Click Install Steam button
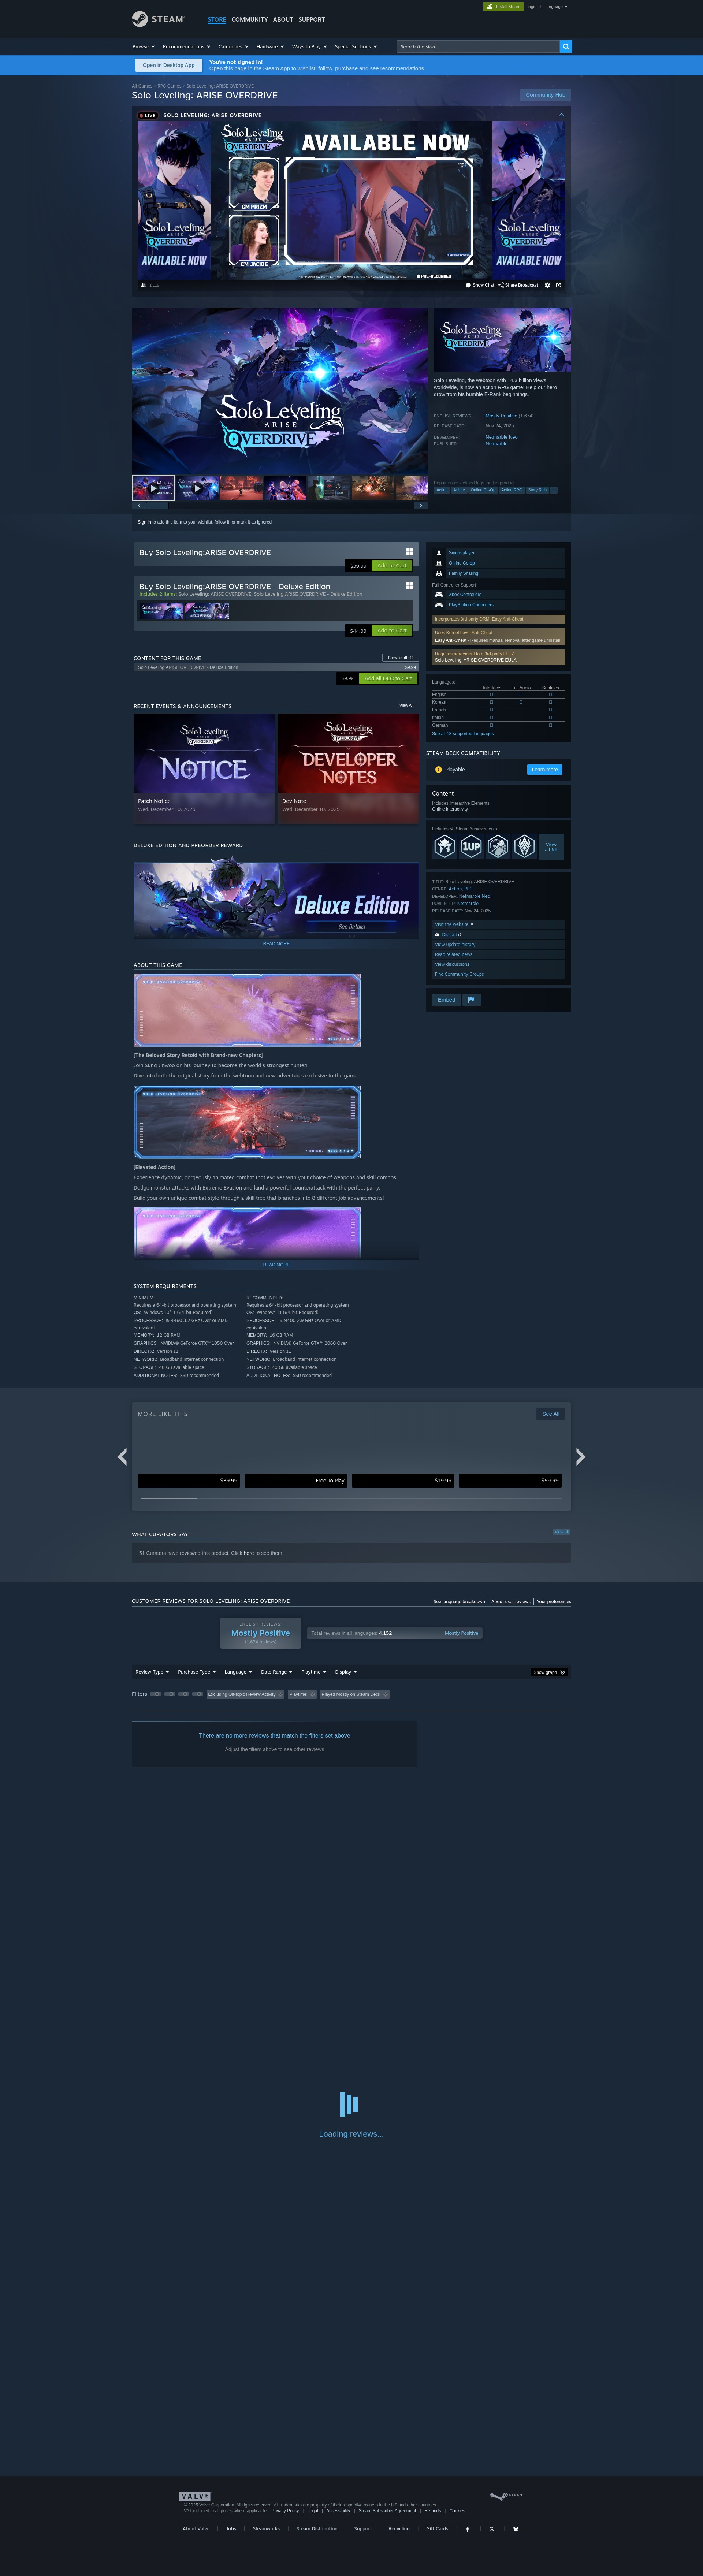This screenshot has height=2576, width=703. point(503,6)
